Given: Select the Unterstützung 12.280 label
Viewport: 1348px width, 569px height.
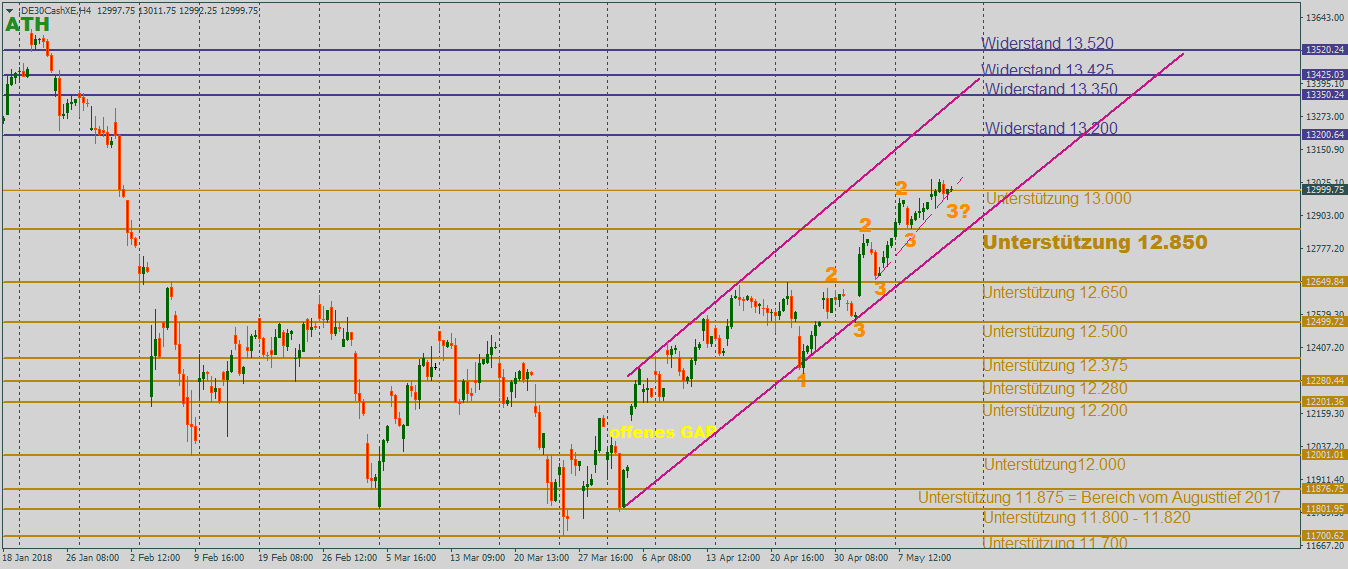Looking at the screenshot, I should (1055, 388).
